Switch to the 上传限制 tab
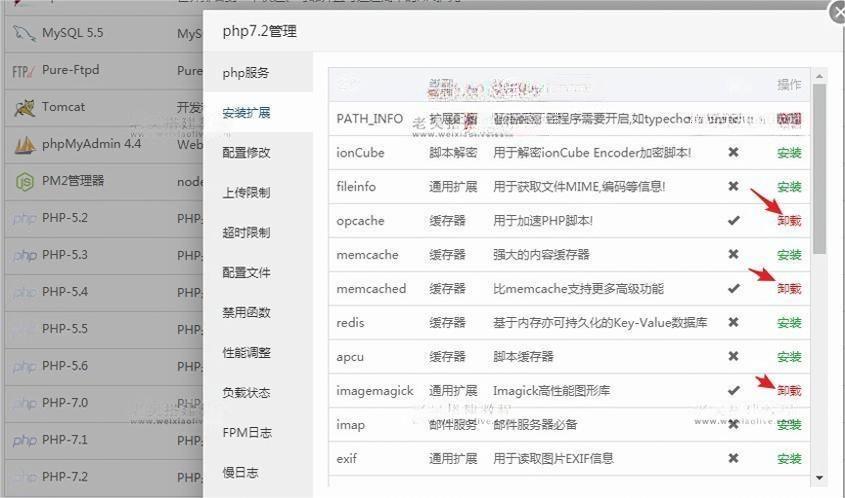 [258, 192]
